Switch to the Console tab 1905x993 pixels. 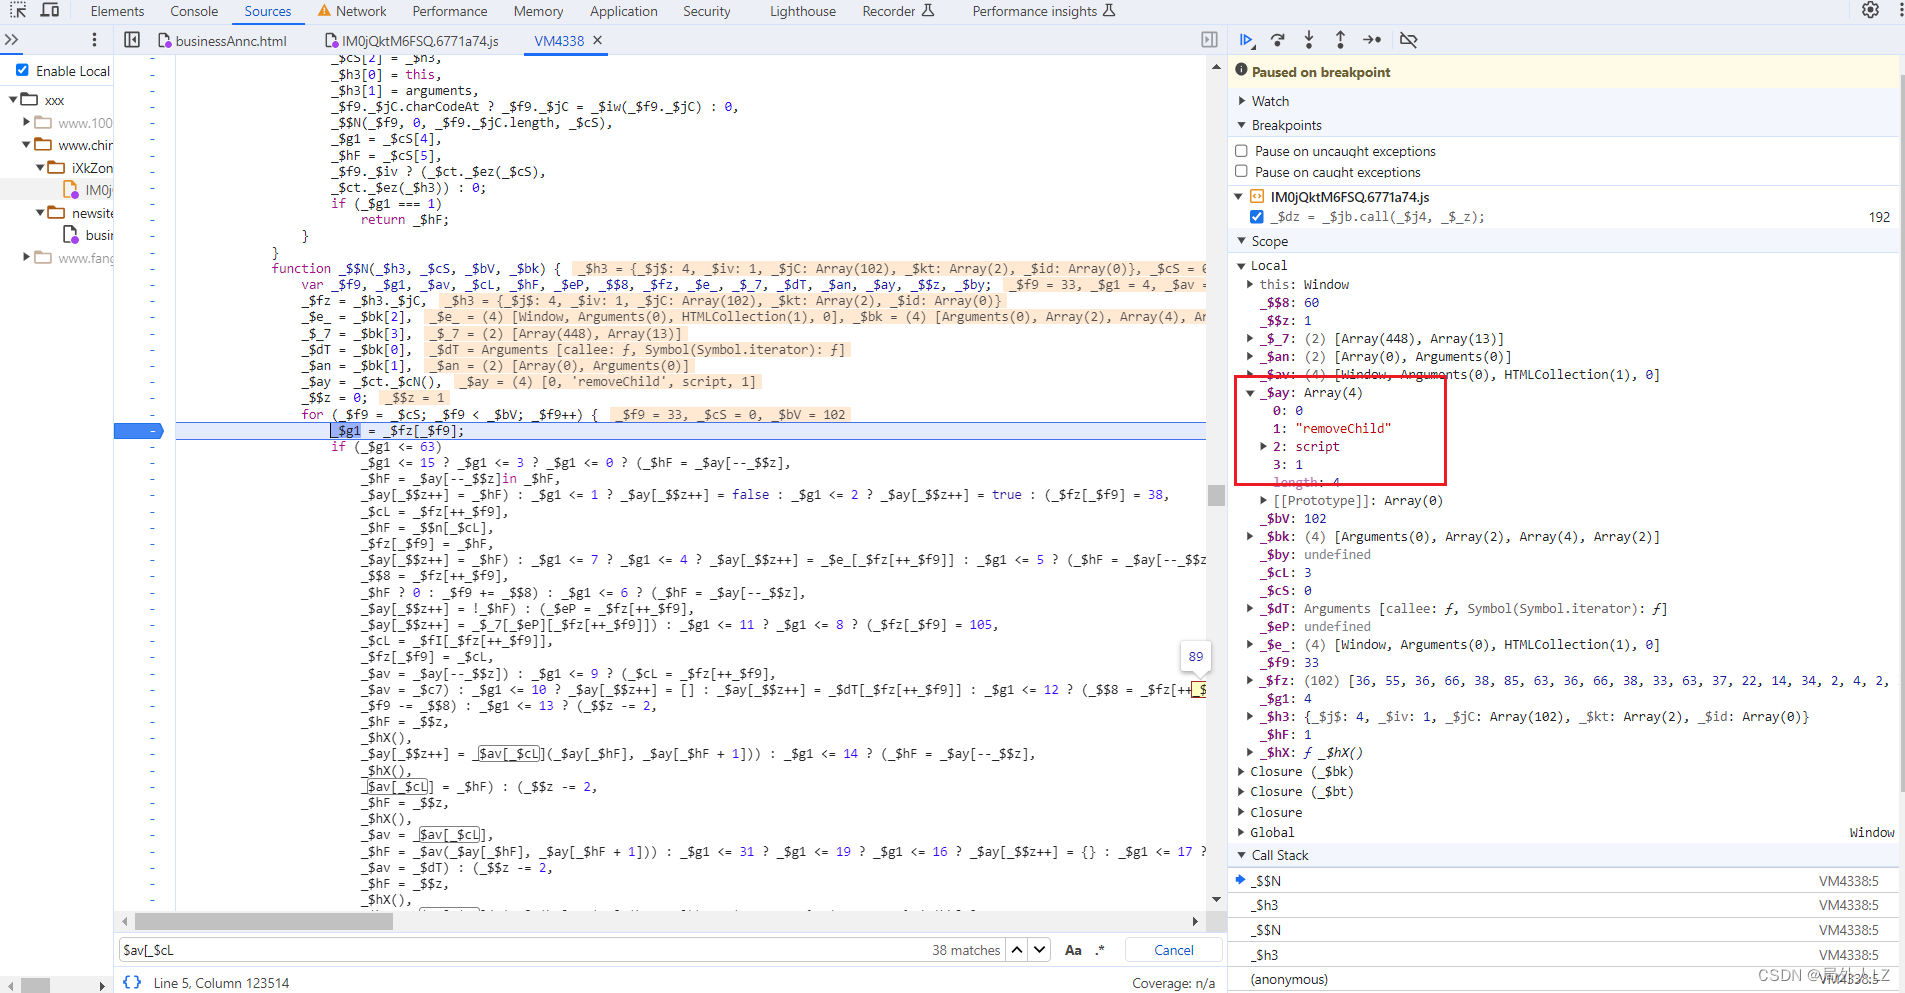(194, 11)
